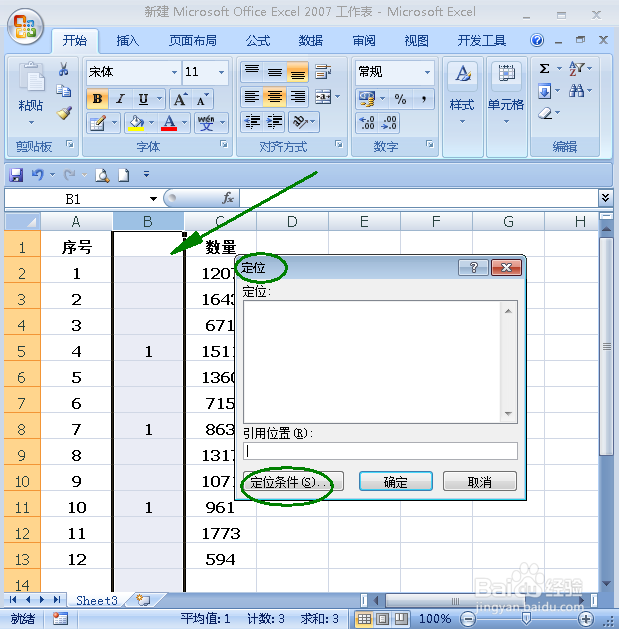Click the Cut scissors icon

63,69
